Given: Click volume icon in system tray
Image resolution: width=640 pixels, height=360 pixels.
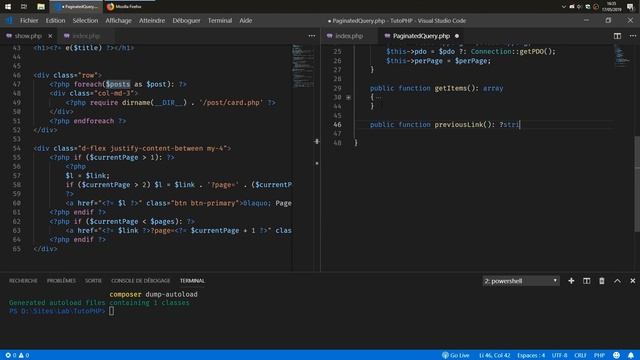Looking at the screenshot, I should coord(580,7).
